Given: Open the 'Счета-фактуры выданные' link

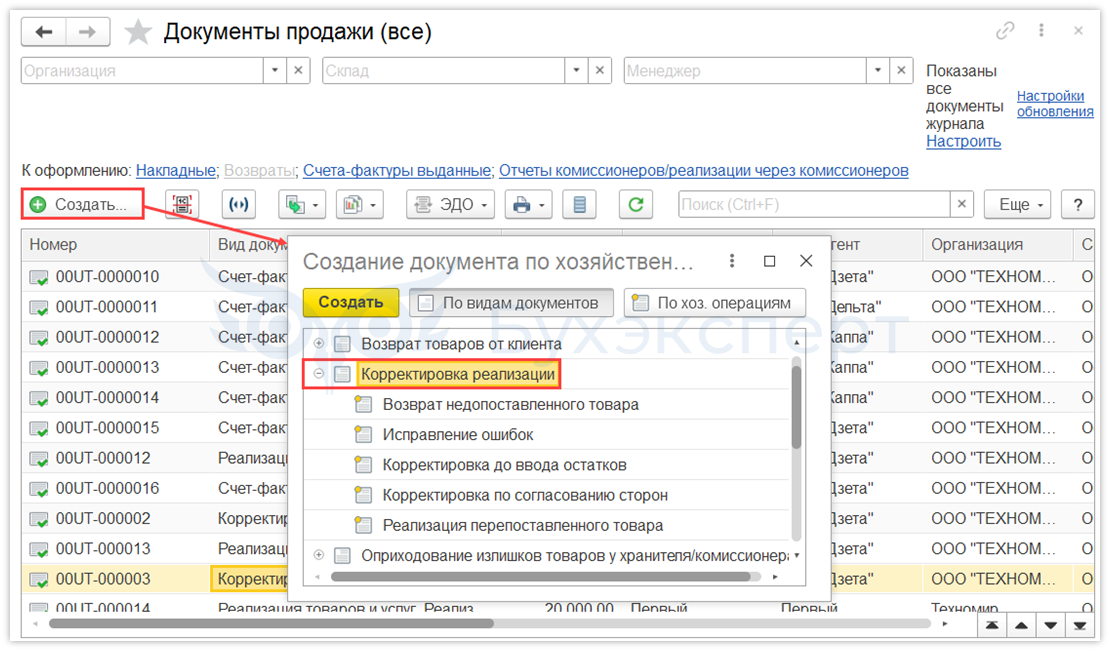Looking at the screenshot, I should click(x=396, y=171).
